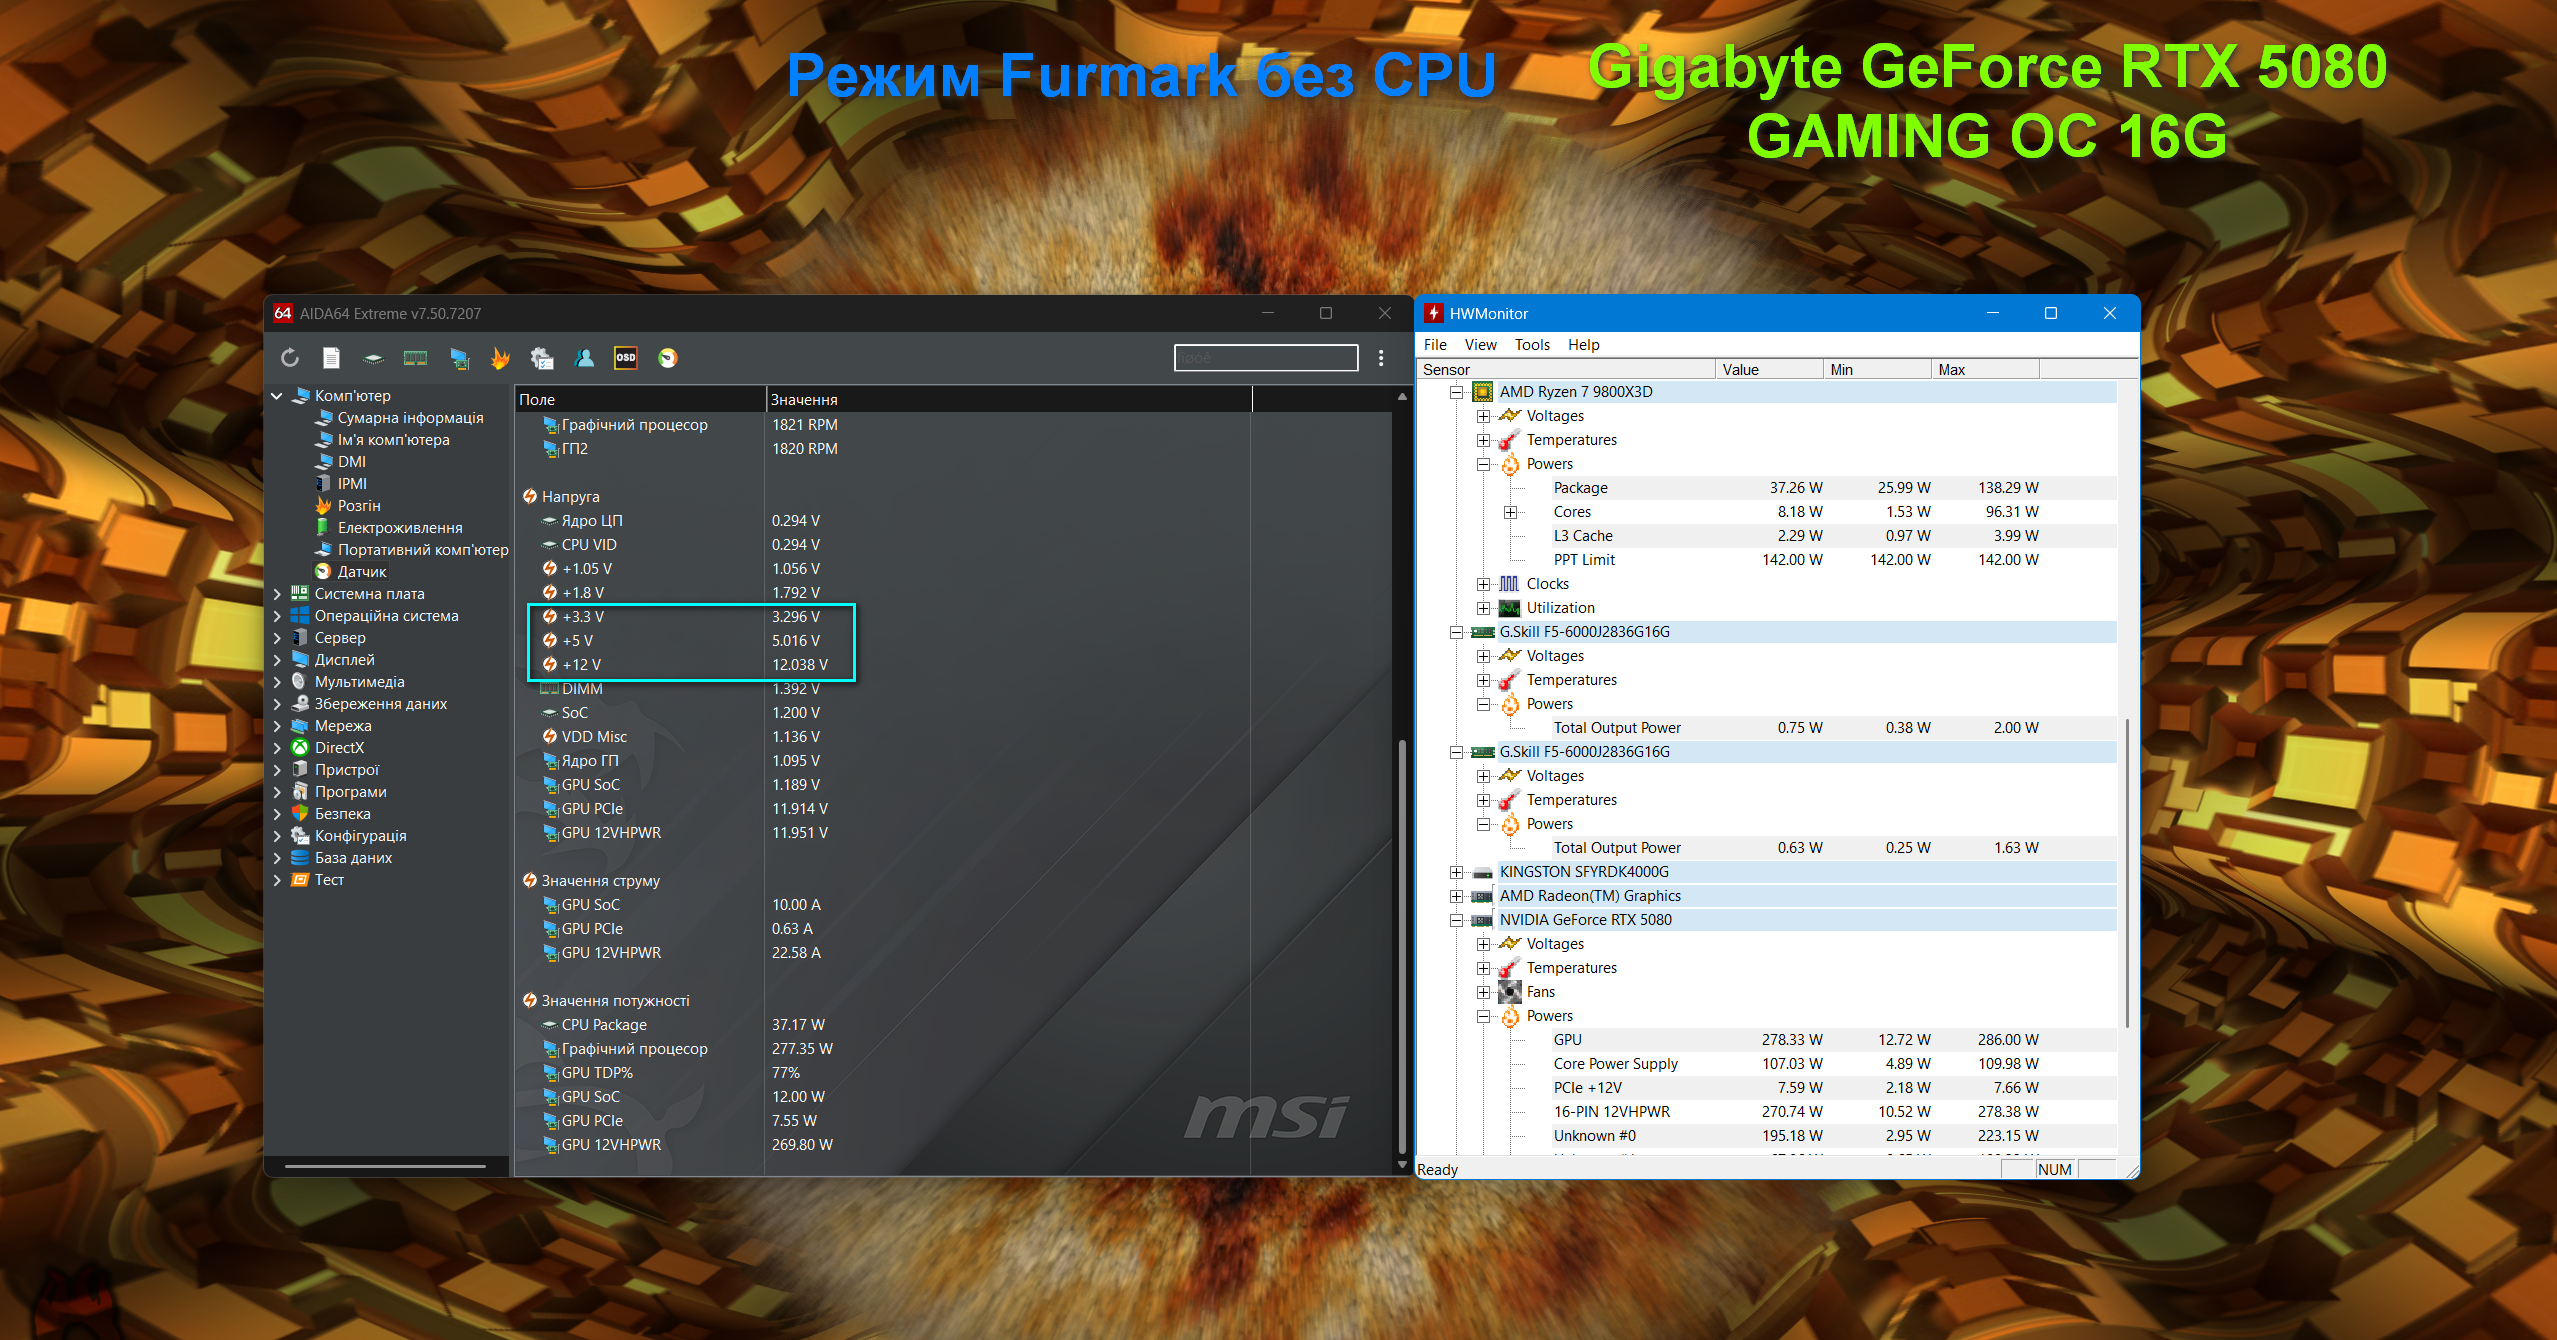Screen dimensions: 2557x1340
Task: Expand the Операційна система node
Action: tap(277, 616)
